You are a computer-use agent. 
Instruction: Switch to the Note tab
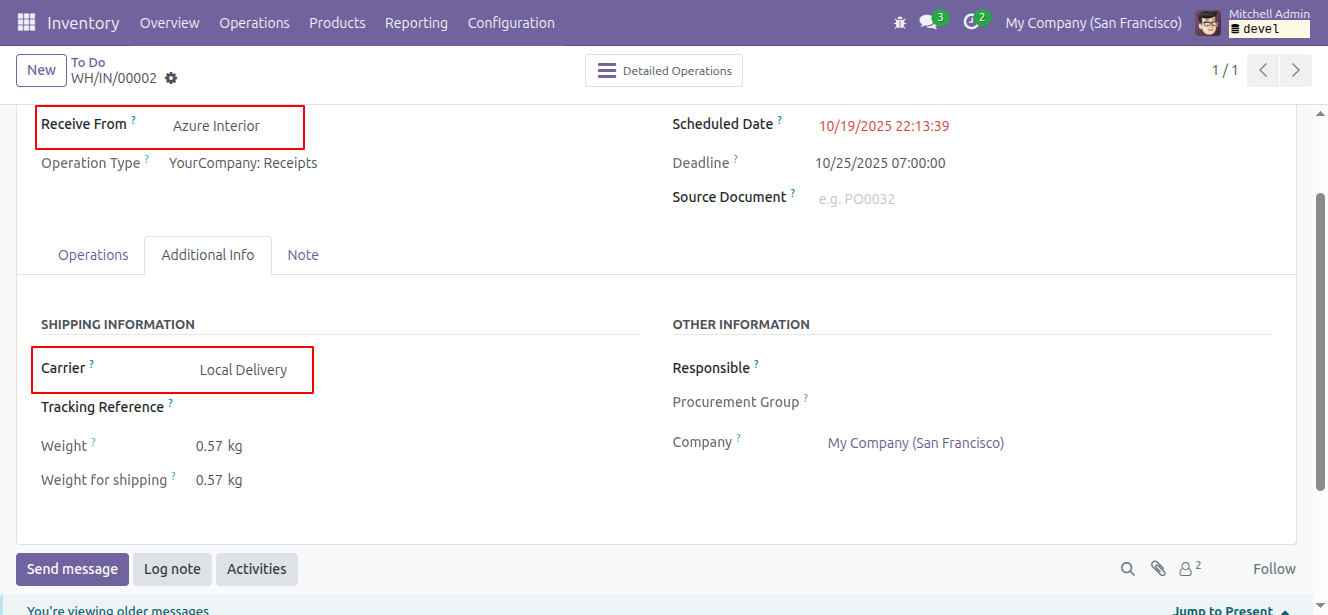[x=303, y=255]
